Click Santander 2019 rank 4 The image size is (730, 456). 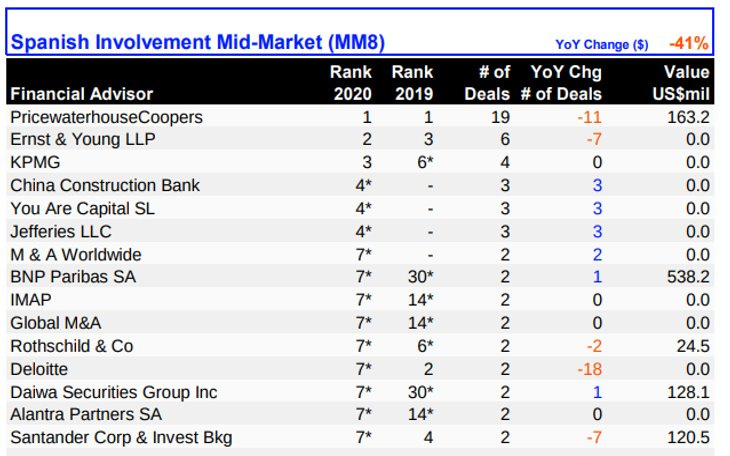[429, 437]
